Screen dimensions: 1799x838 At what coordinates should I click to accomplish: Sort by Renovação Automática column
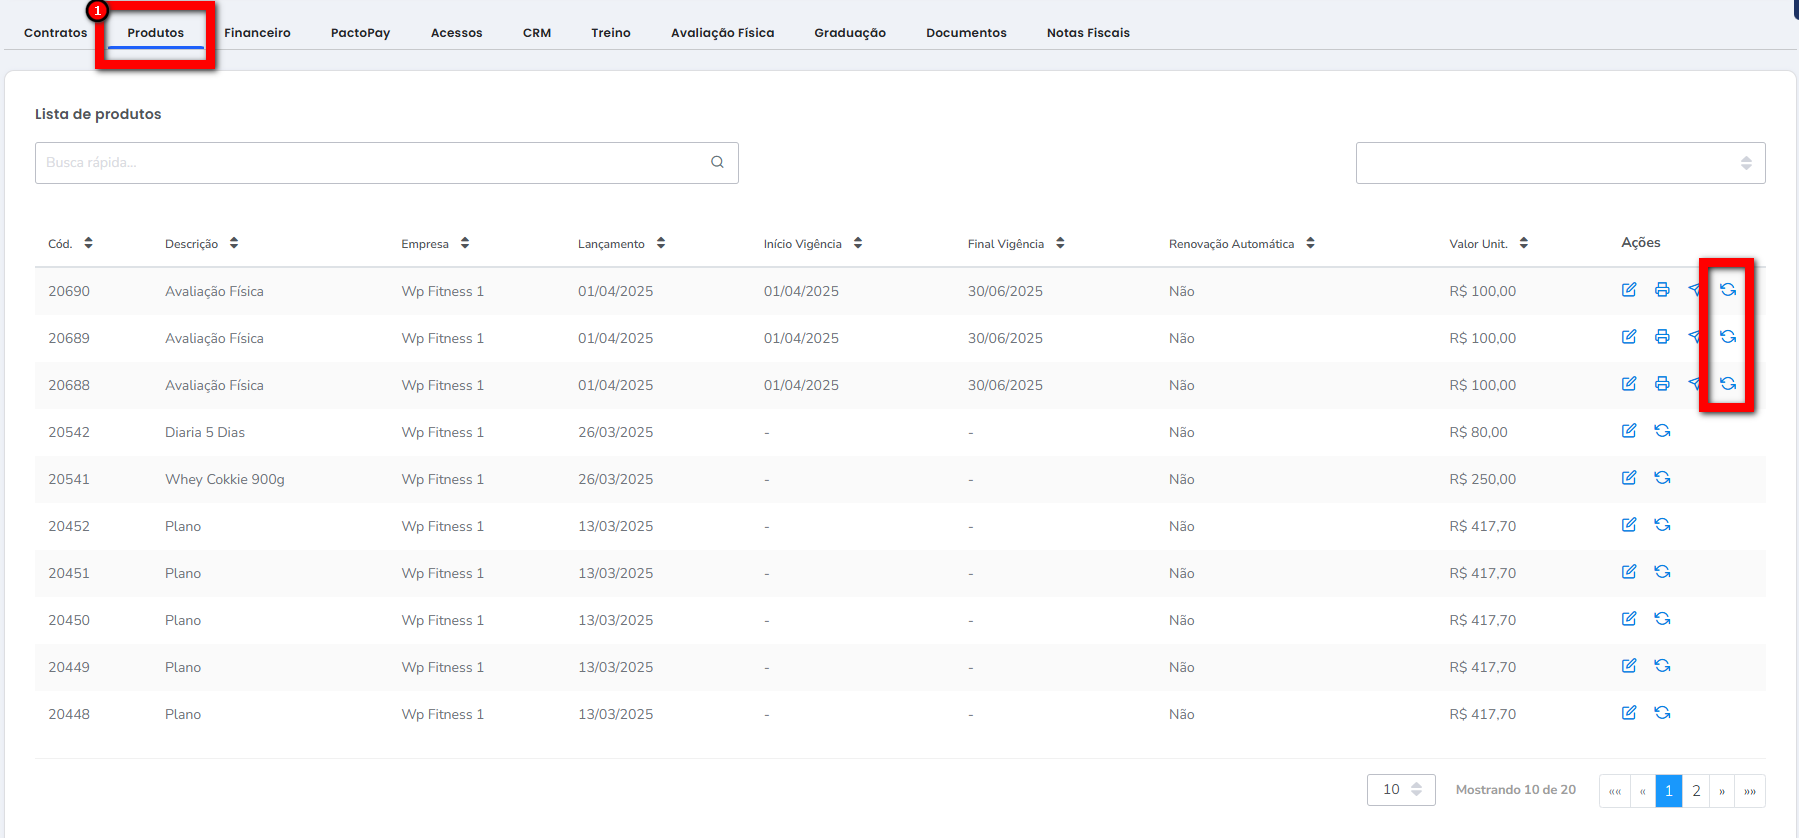[1310, 243]
